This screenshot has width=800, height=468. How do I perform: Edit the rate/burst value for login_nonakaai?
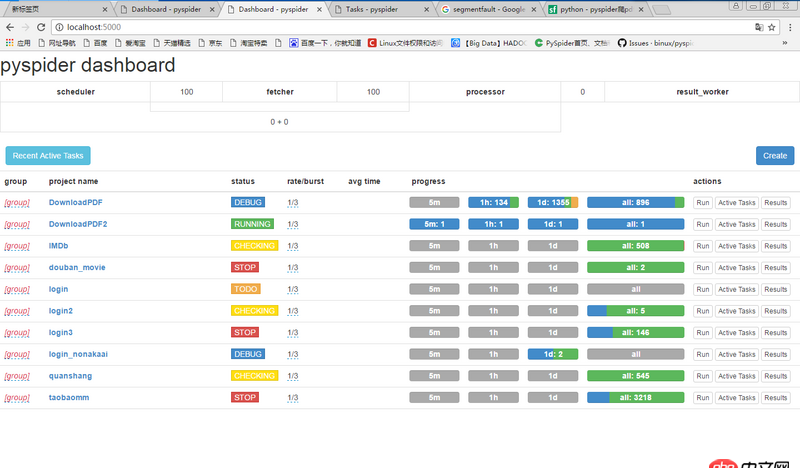click(293, 354)
